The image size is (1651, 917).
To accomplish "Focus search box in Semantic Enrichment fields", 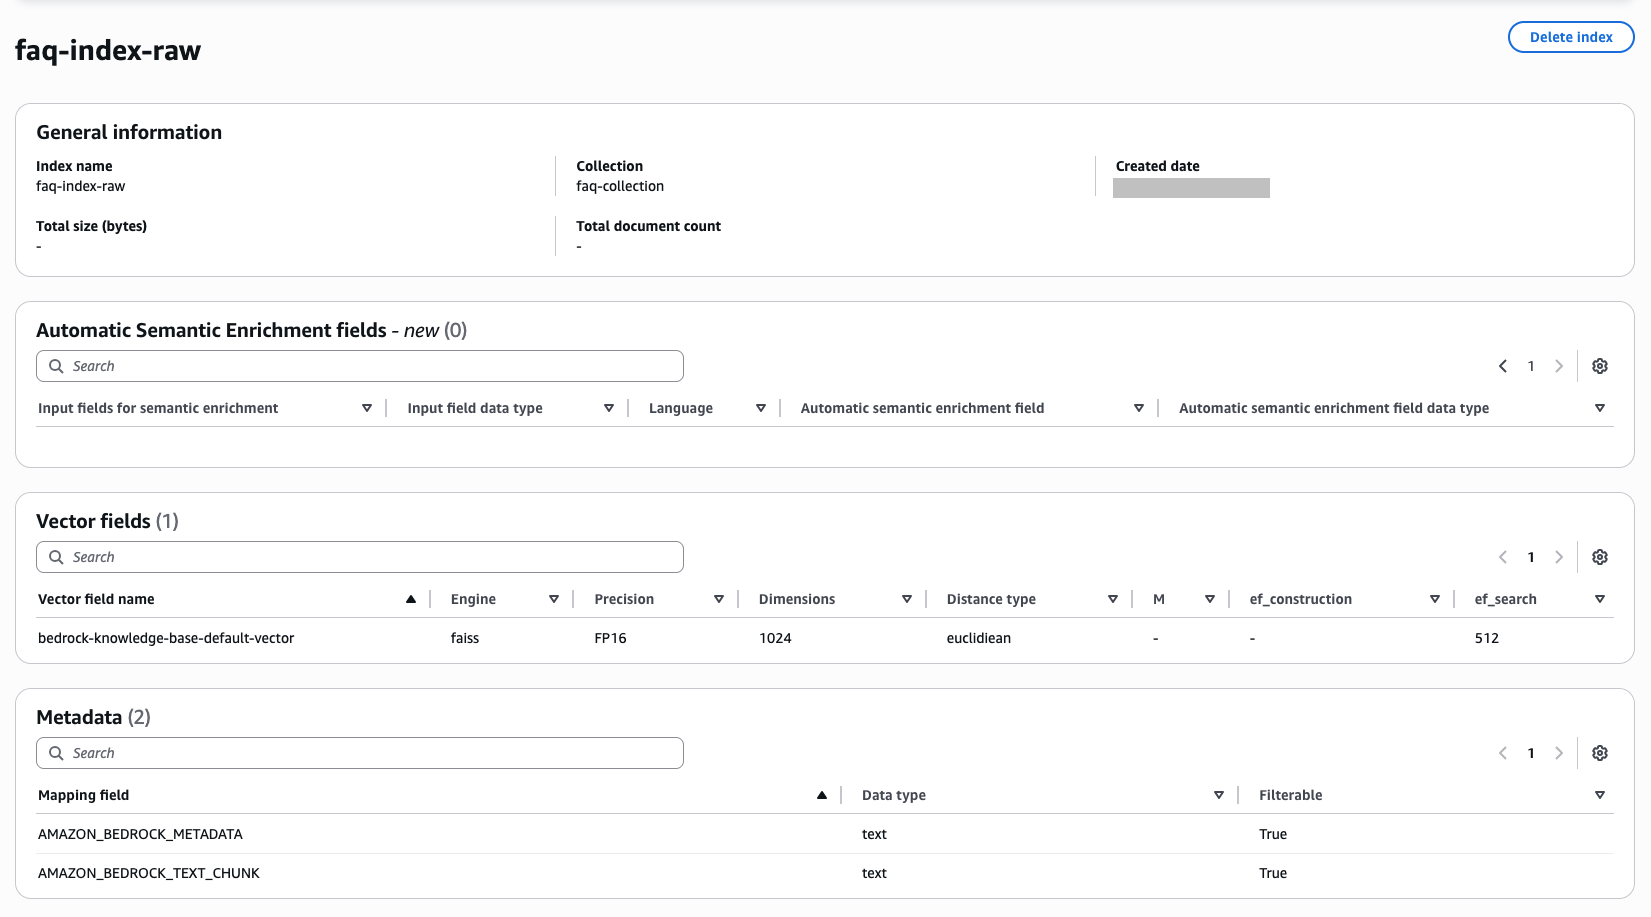I will (x=360, y=366).
